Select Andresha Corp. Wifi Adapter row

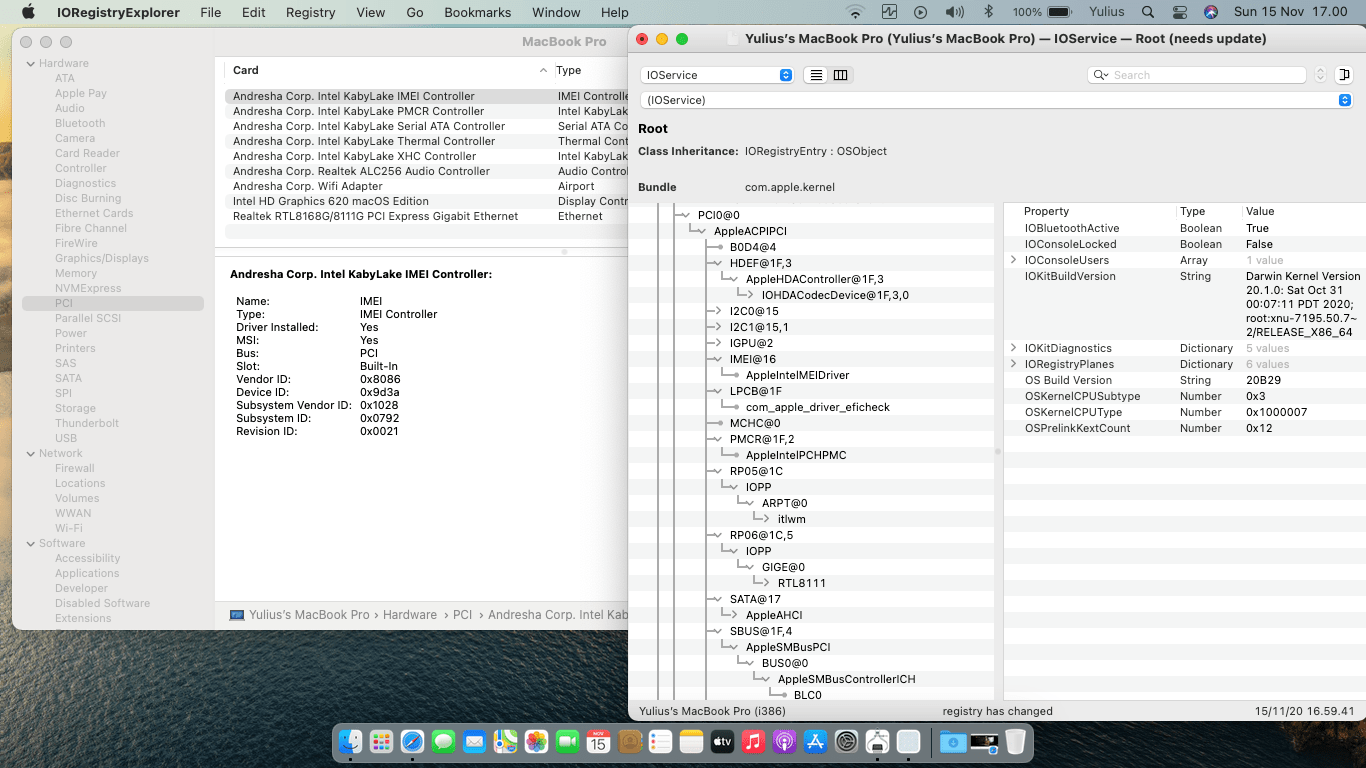pos(427,186)
